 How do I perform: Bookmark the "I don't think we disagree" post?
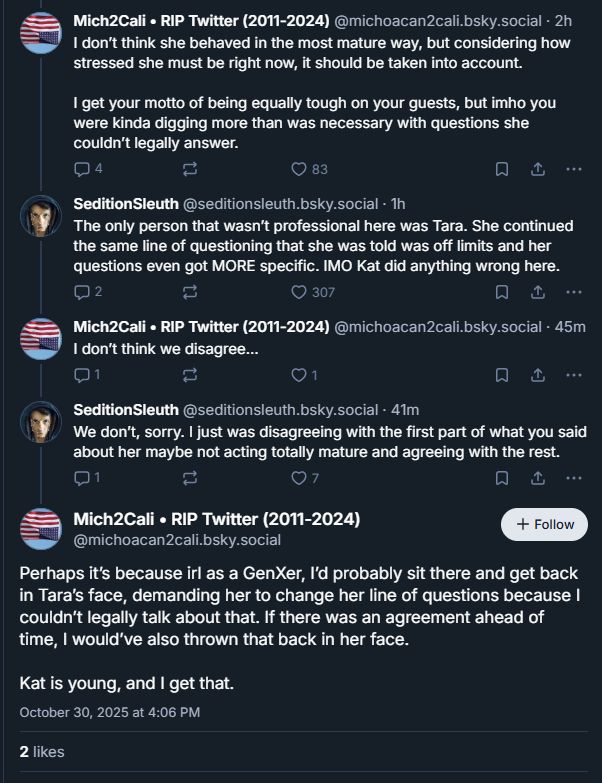click(502, 375)
